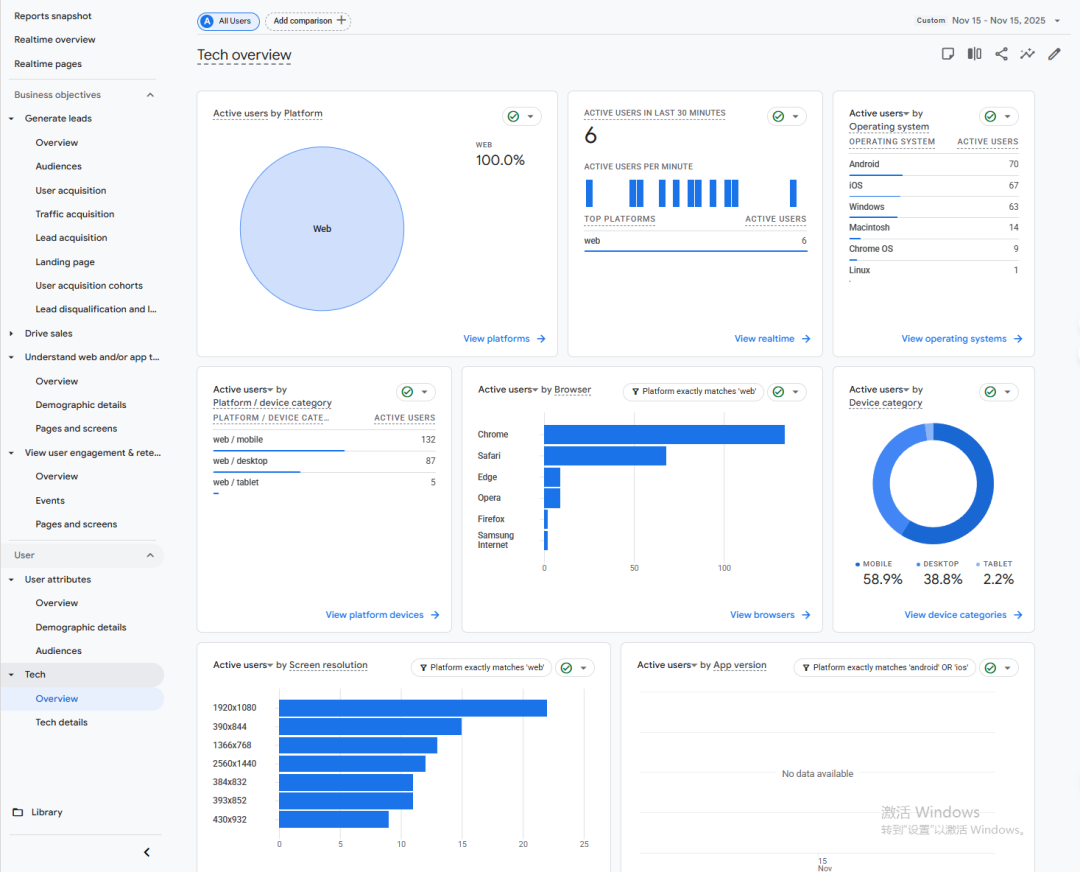Click plus icon in Add comparison chip
The height and width of the screenshot is (872, 1080).
click(x=341, y=20)
